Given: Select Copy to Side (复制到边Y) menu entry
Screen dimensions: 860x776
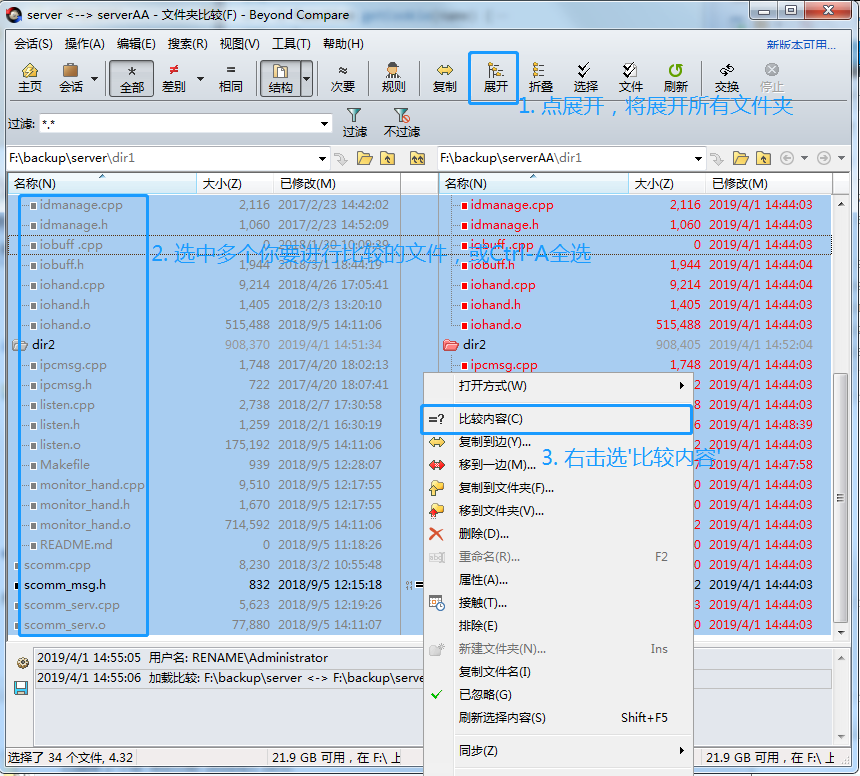Looking at the screenshot, I should [558, 441].
